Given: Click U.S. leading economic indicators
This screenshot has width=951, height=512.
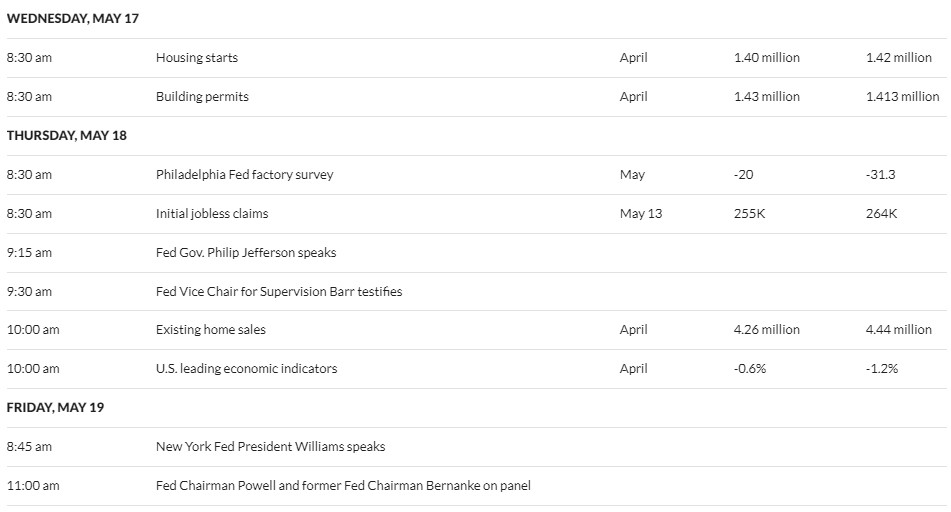Looking at the screenshot, I should point(246,368).
